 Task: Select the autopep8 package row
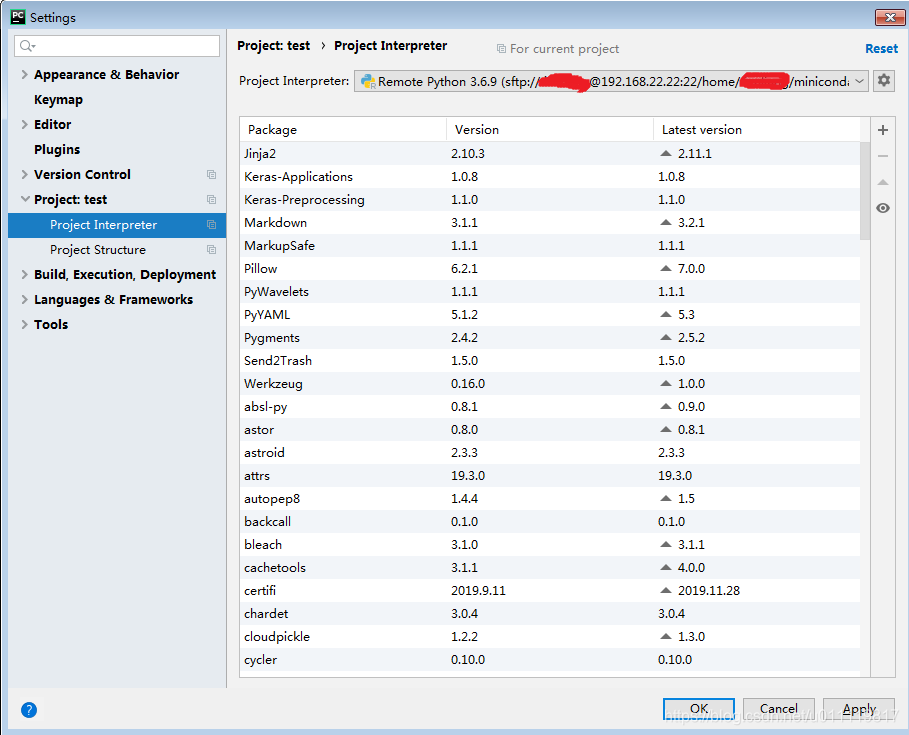coord(550,499)
